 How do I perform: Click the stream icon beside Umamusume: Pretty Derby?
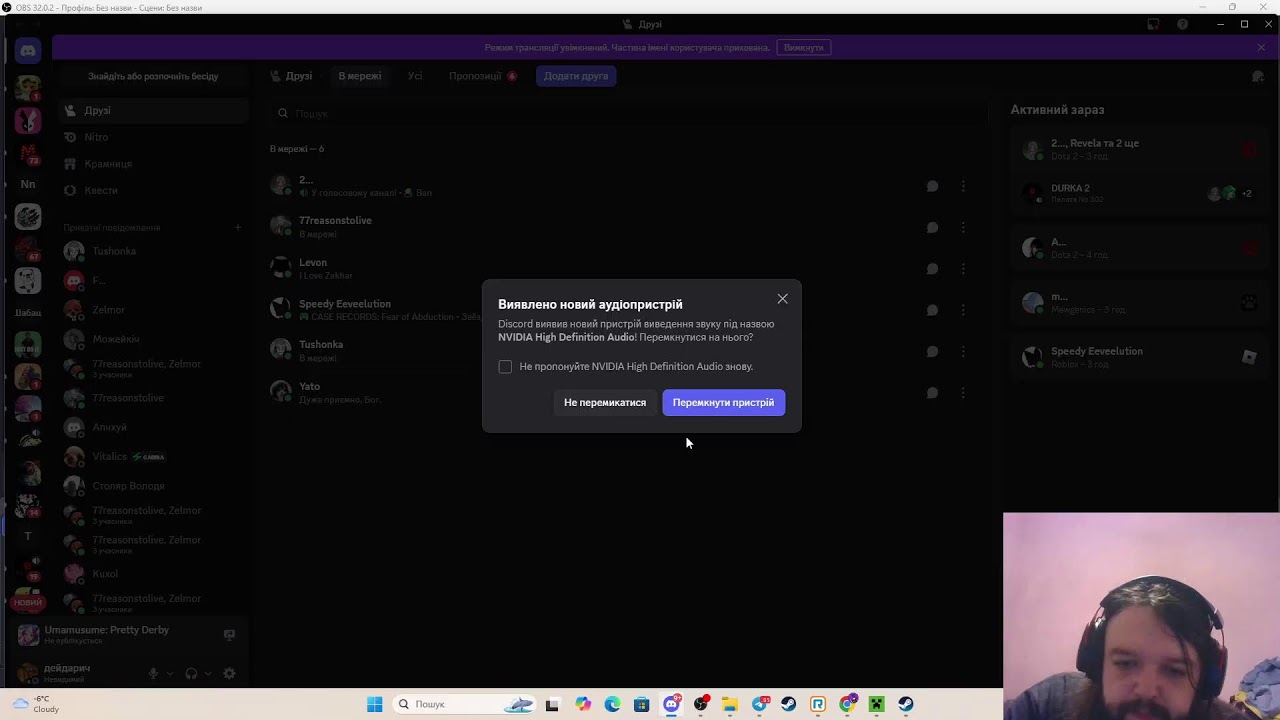pos(229,635)
